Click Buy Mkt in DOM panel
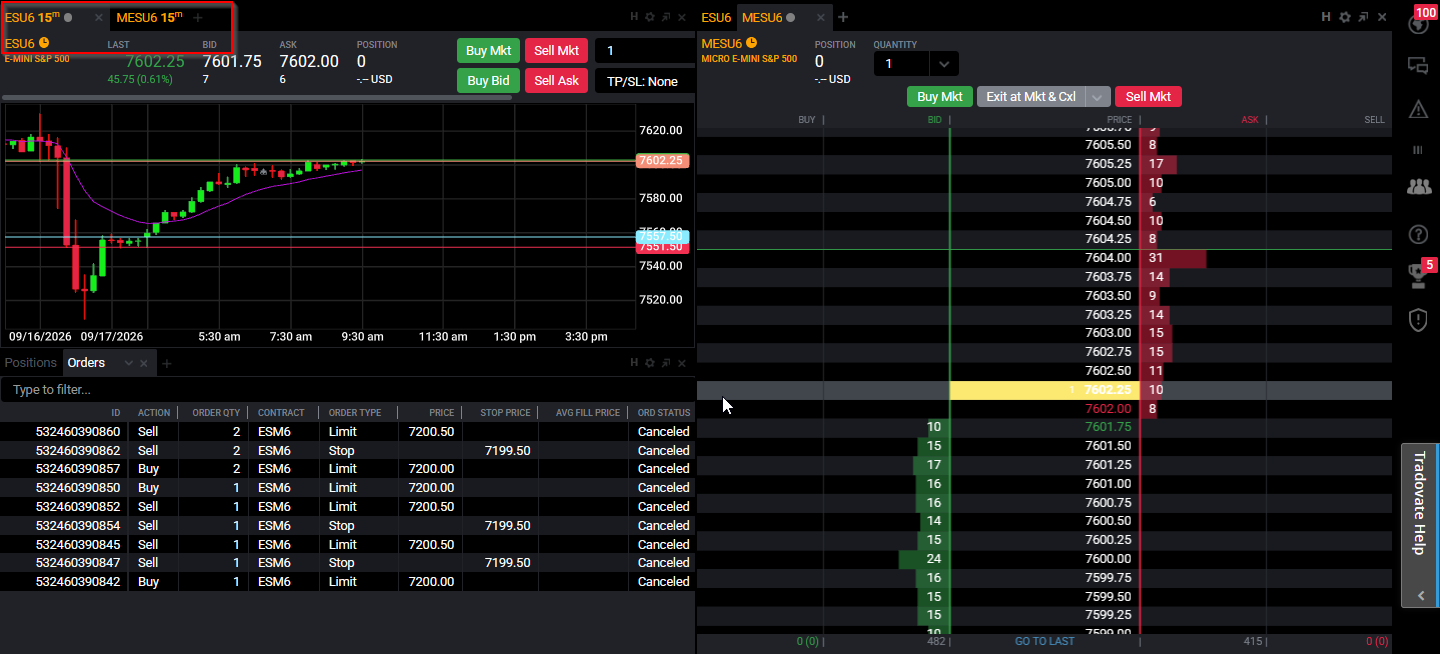This screenshot has height=654, width=1440. (940, 97)
